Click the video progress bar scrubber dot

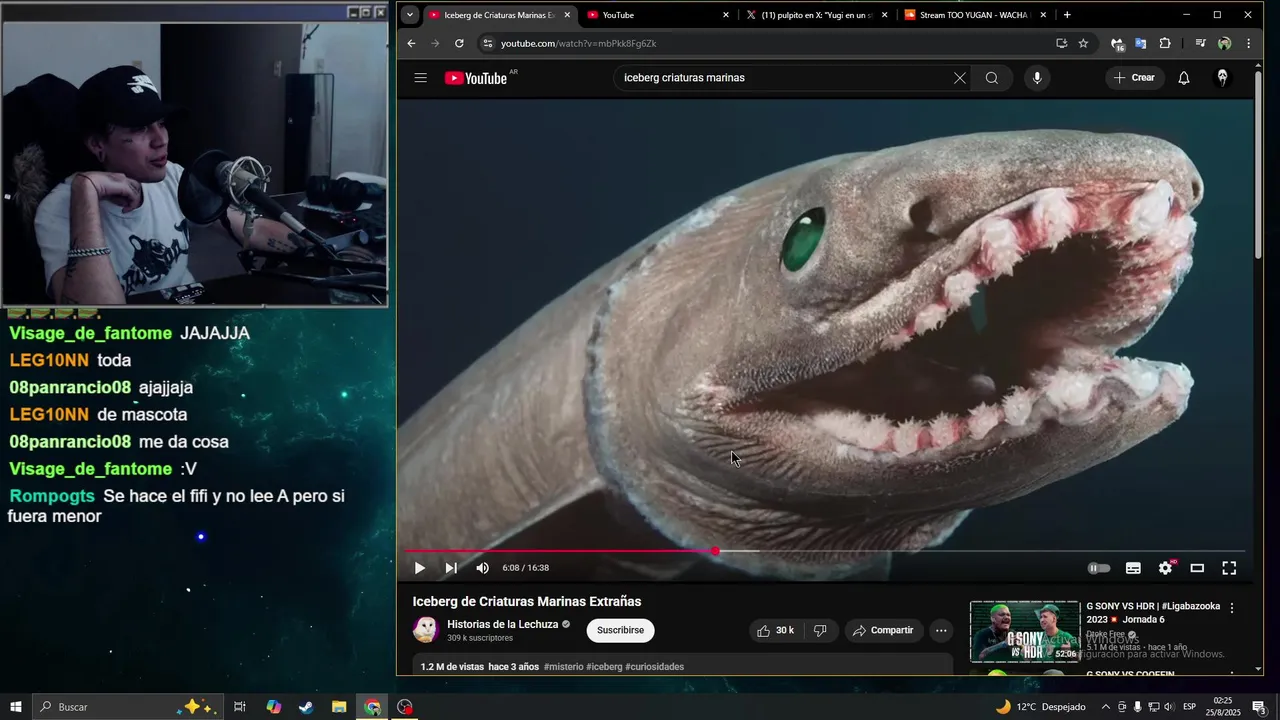[x=716, y=551]
